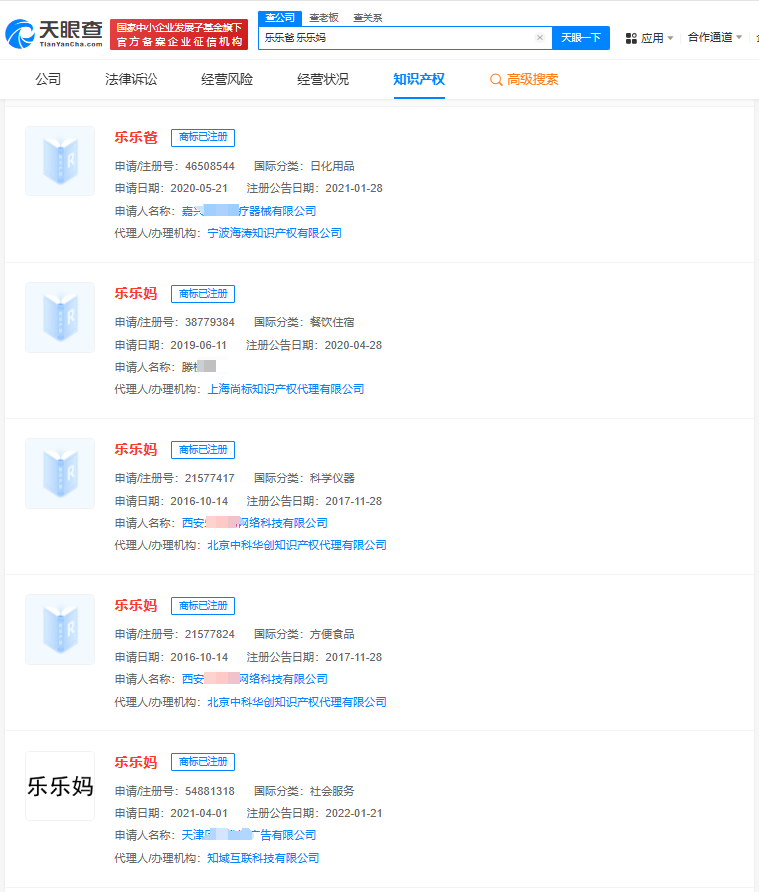The width and height of the screenshot is (759, 892).
Task: Select the 查老板 search tab
Action: coord(324,18)
